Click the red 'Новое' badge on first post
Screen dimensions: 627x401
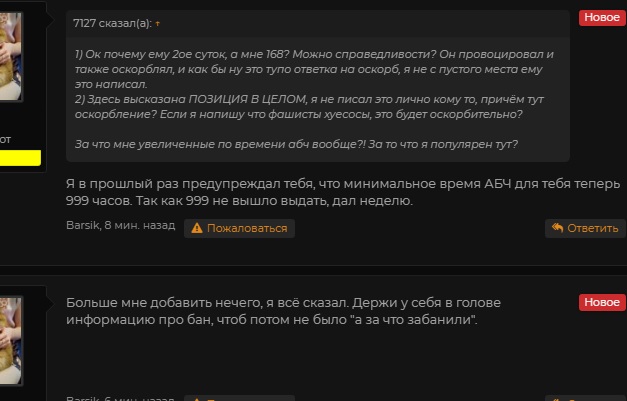click(601, 17)
